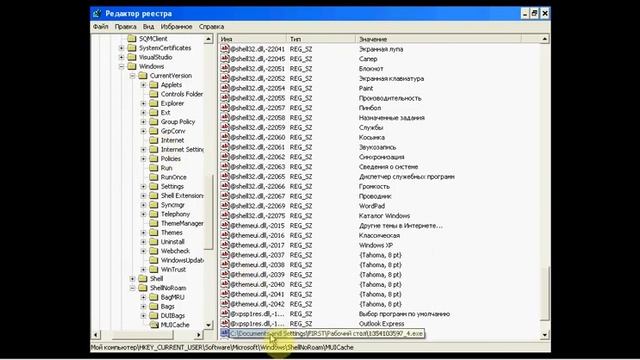
Task: Click the string icon of the Paint entry
Action: 224,88
